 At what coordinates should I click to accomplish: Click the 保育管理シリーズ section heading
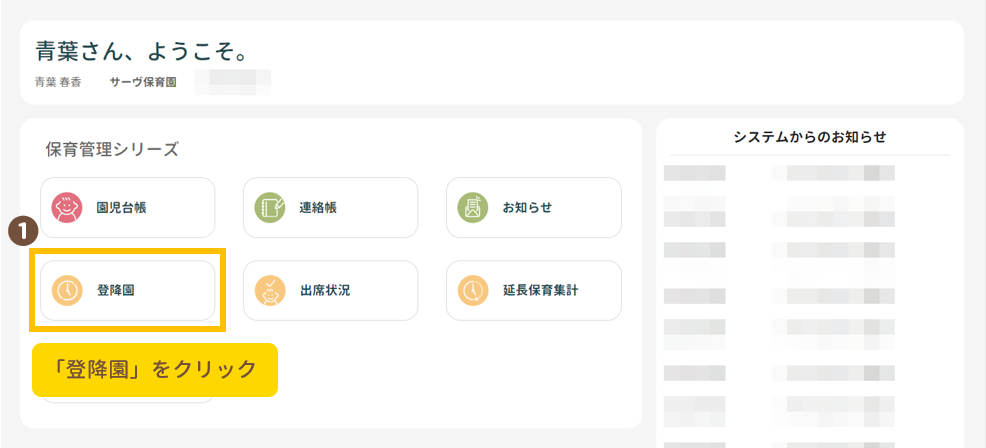112,150
